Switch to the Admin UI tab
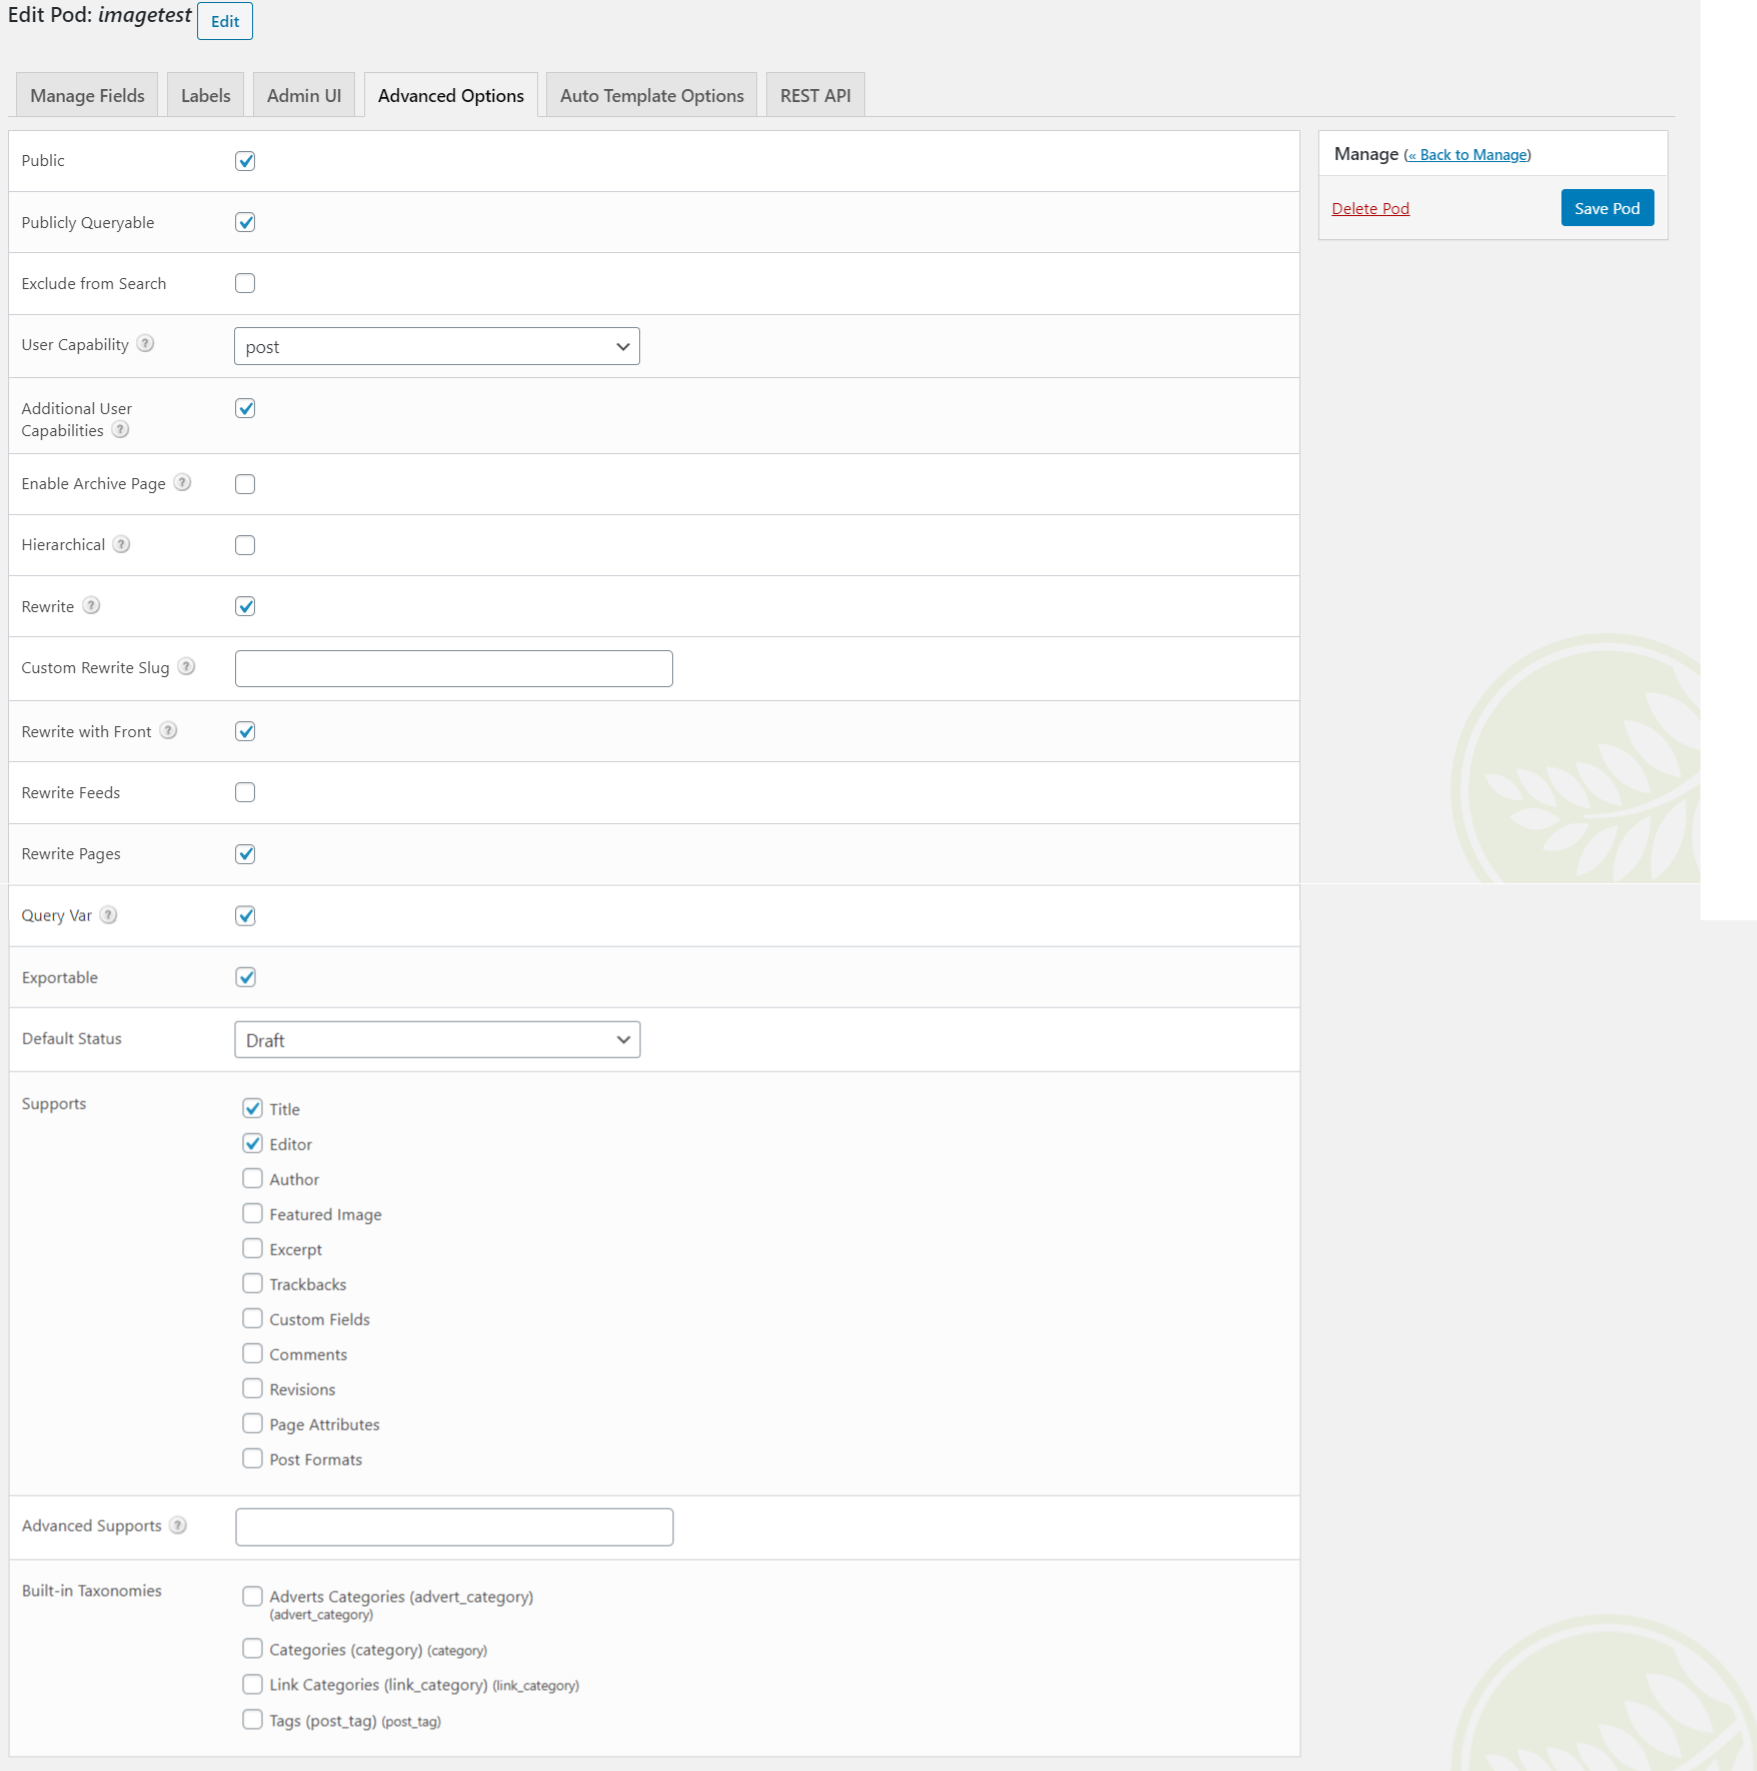Viewport: 1757px width, 1771px height. click(x=304, y=95)
